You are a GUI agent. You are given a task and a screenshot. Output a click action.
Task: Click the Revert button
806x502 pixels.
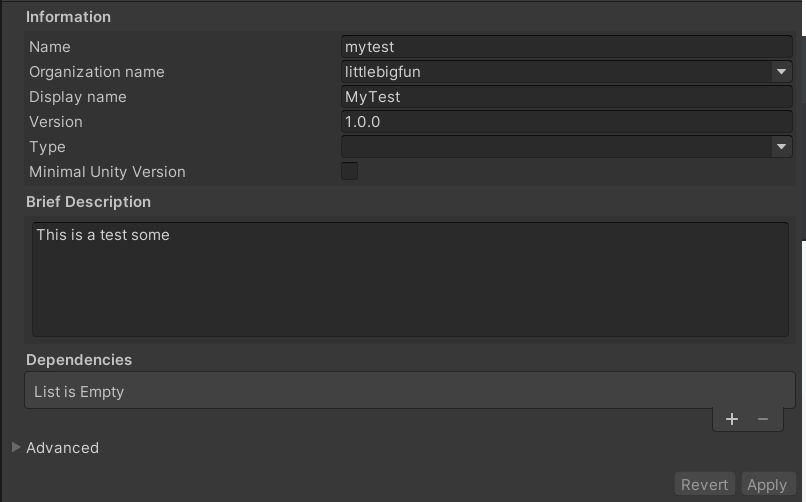704,485
